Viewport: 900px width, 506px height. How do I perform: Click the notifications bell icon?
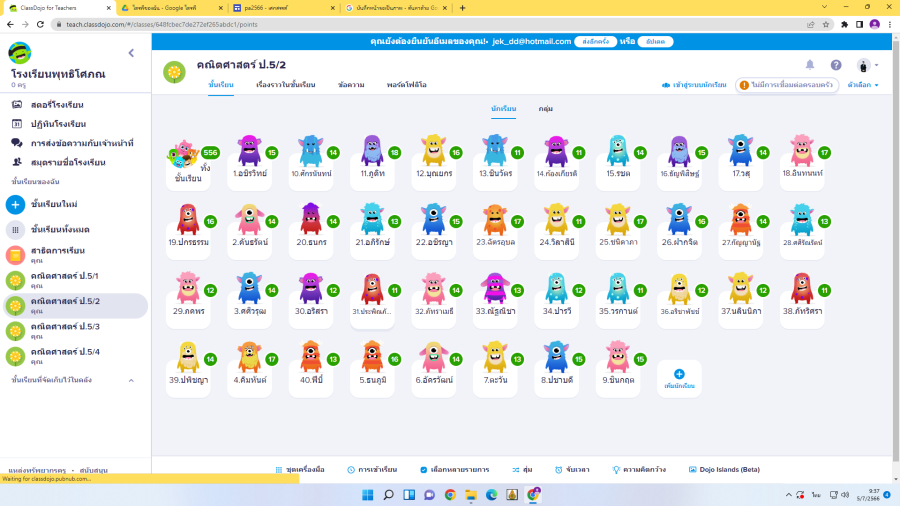click(x=810, y=65)
